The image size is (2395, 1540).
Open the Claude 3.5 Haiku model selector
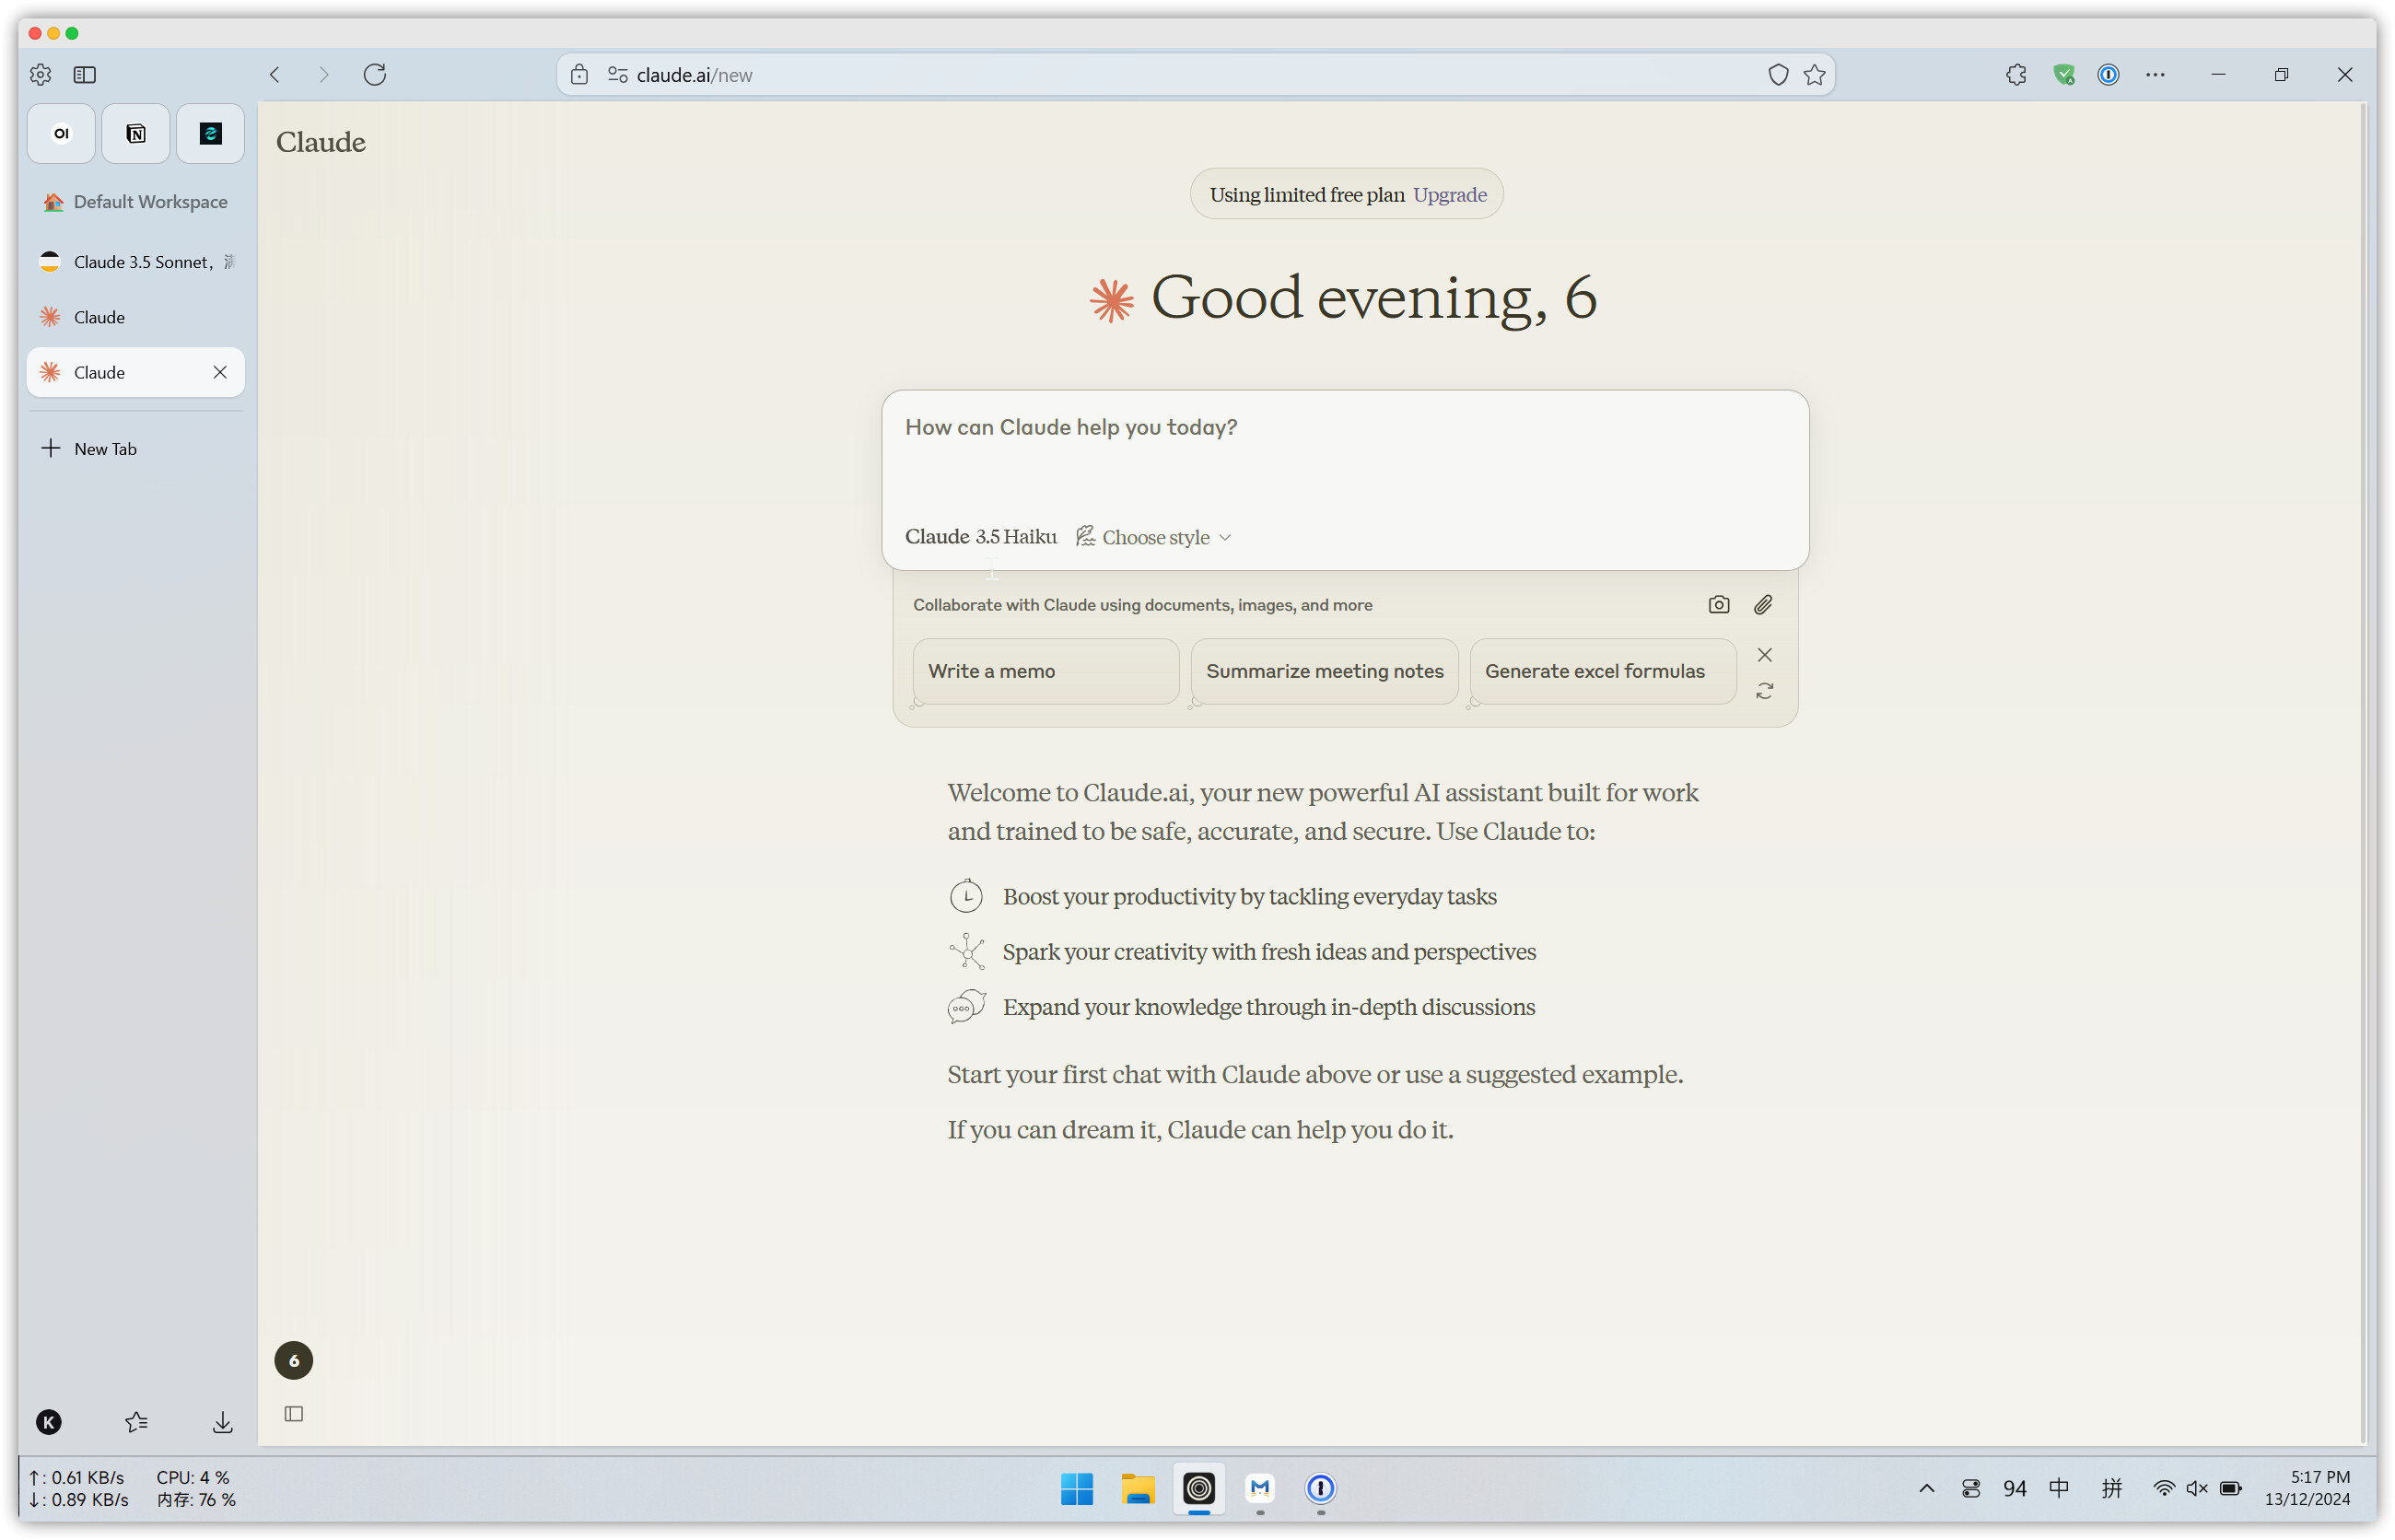980,537
